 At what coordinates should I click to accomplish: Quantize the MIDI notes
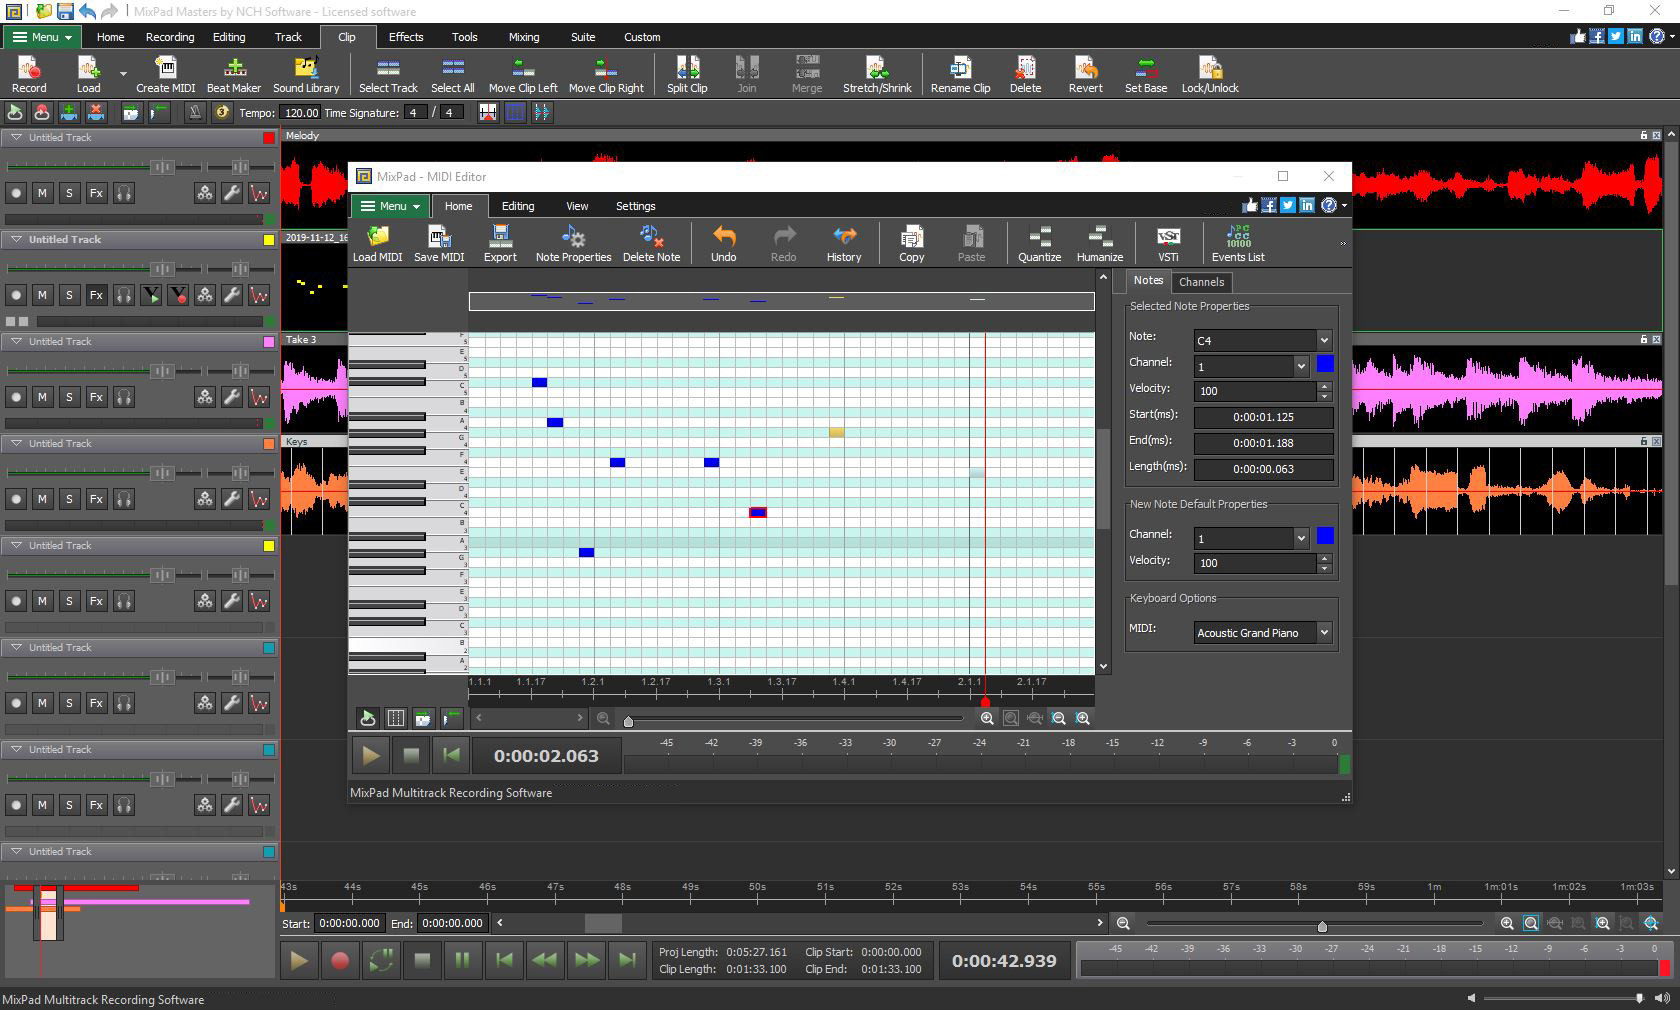[1039, 243]
